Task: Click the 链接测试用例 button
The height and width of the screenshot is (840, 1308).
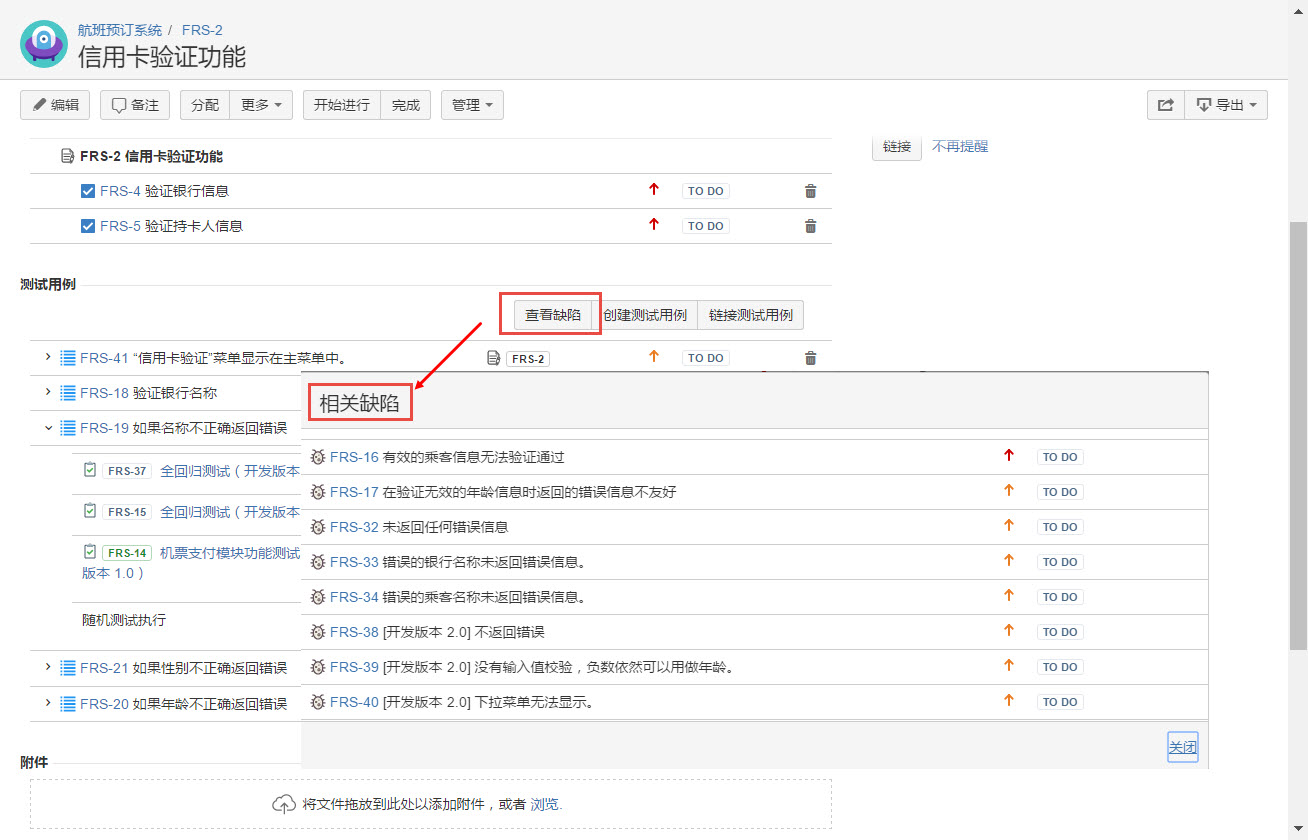Action: [x=751, y=315]
